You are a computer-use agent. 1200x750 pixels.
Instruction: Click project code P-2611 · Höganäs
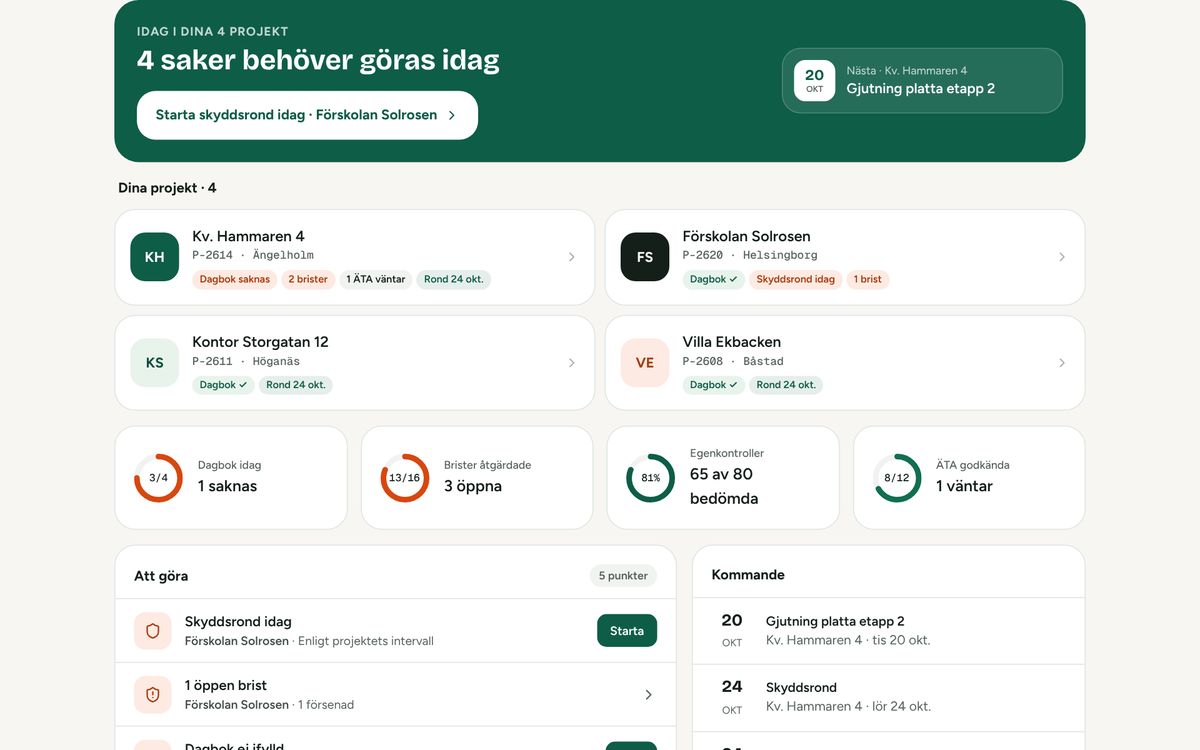coord(246,362)
